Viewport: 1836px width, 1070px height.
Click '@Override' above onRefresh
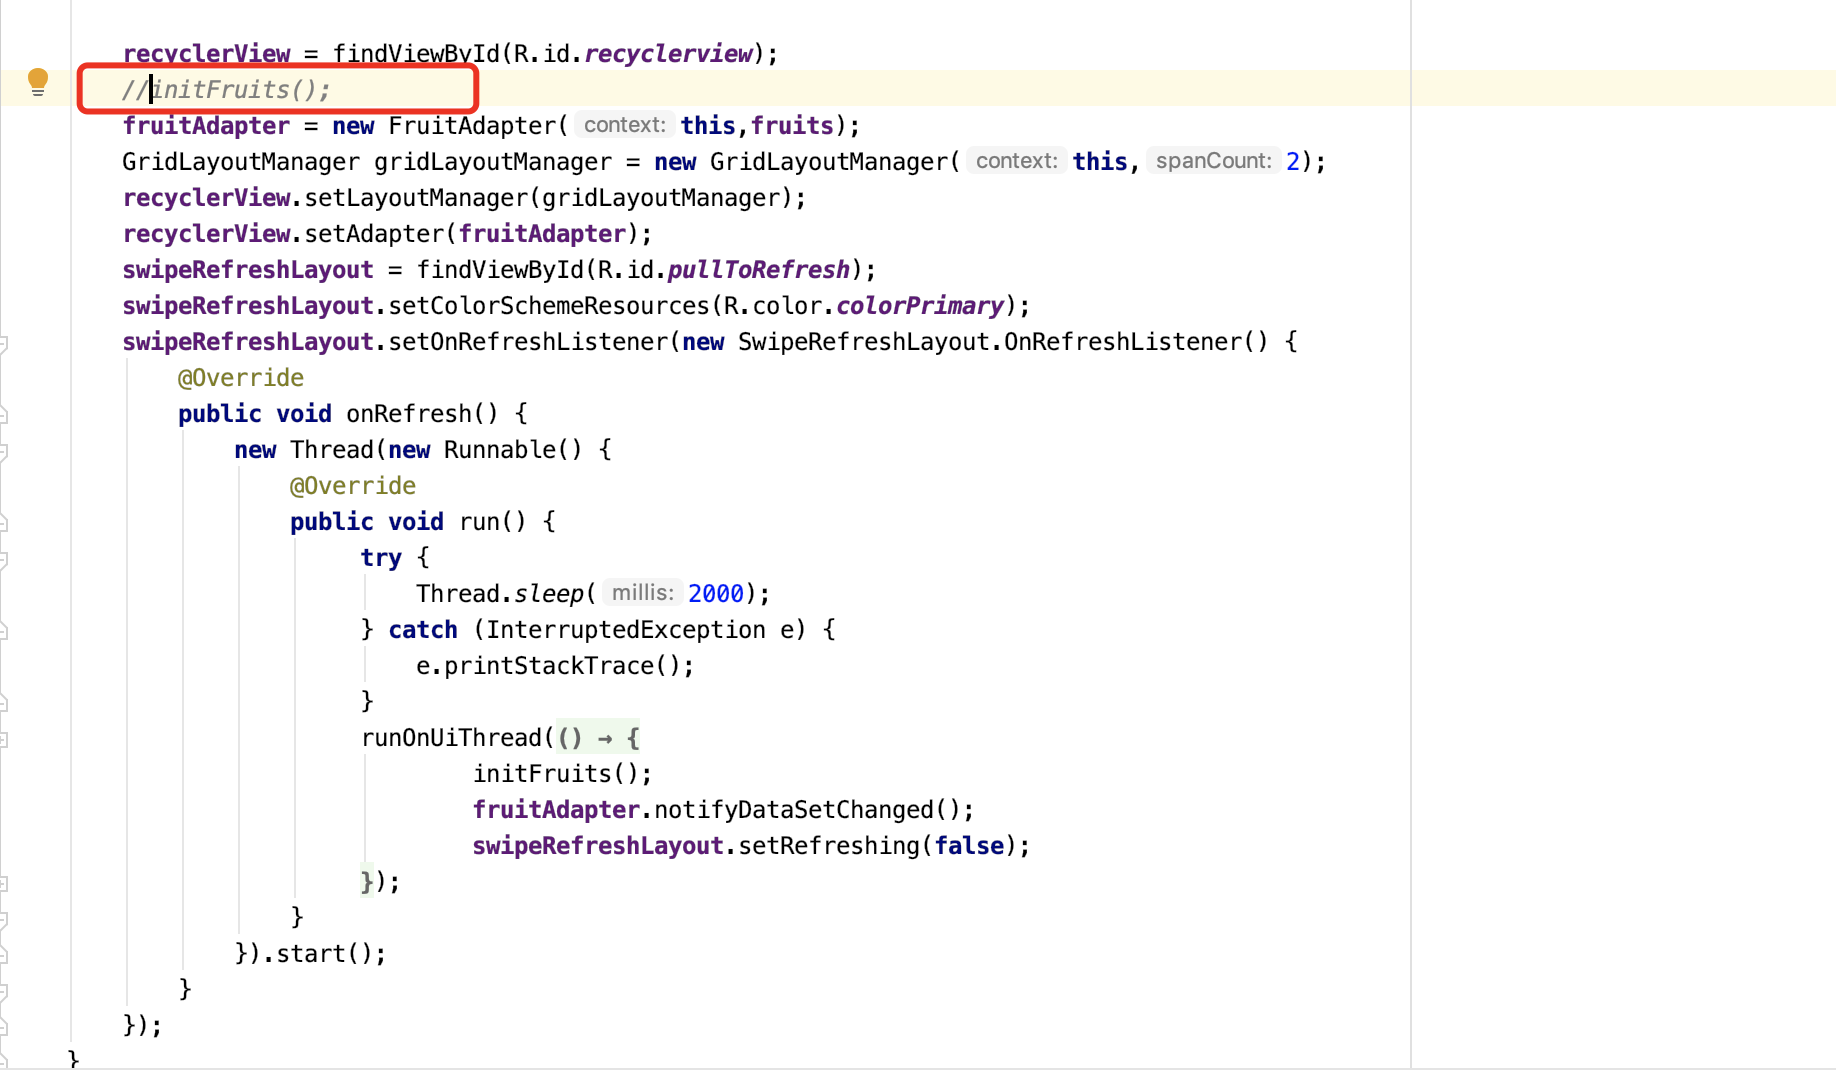(x=241, y=378)
